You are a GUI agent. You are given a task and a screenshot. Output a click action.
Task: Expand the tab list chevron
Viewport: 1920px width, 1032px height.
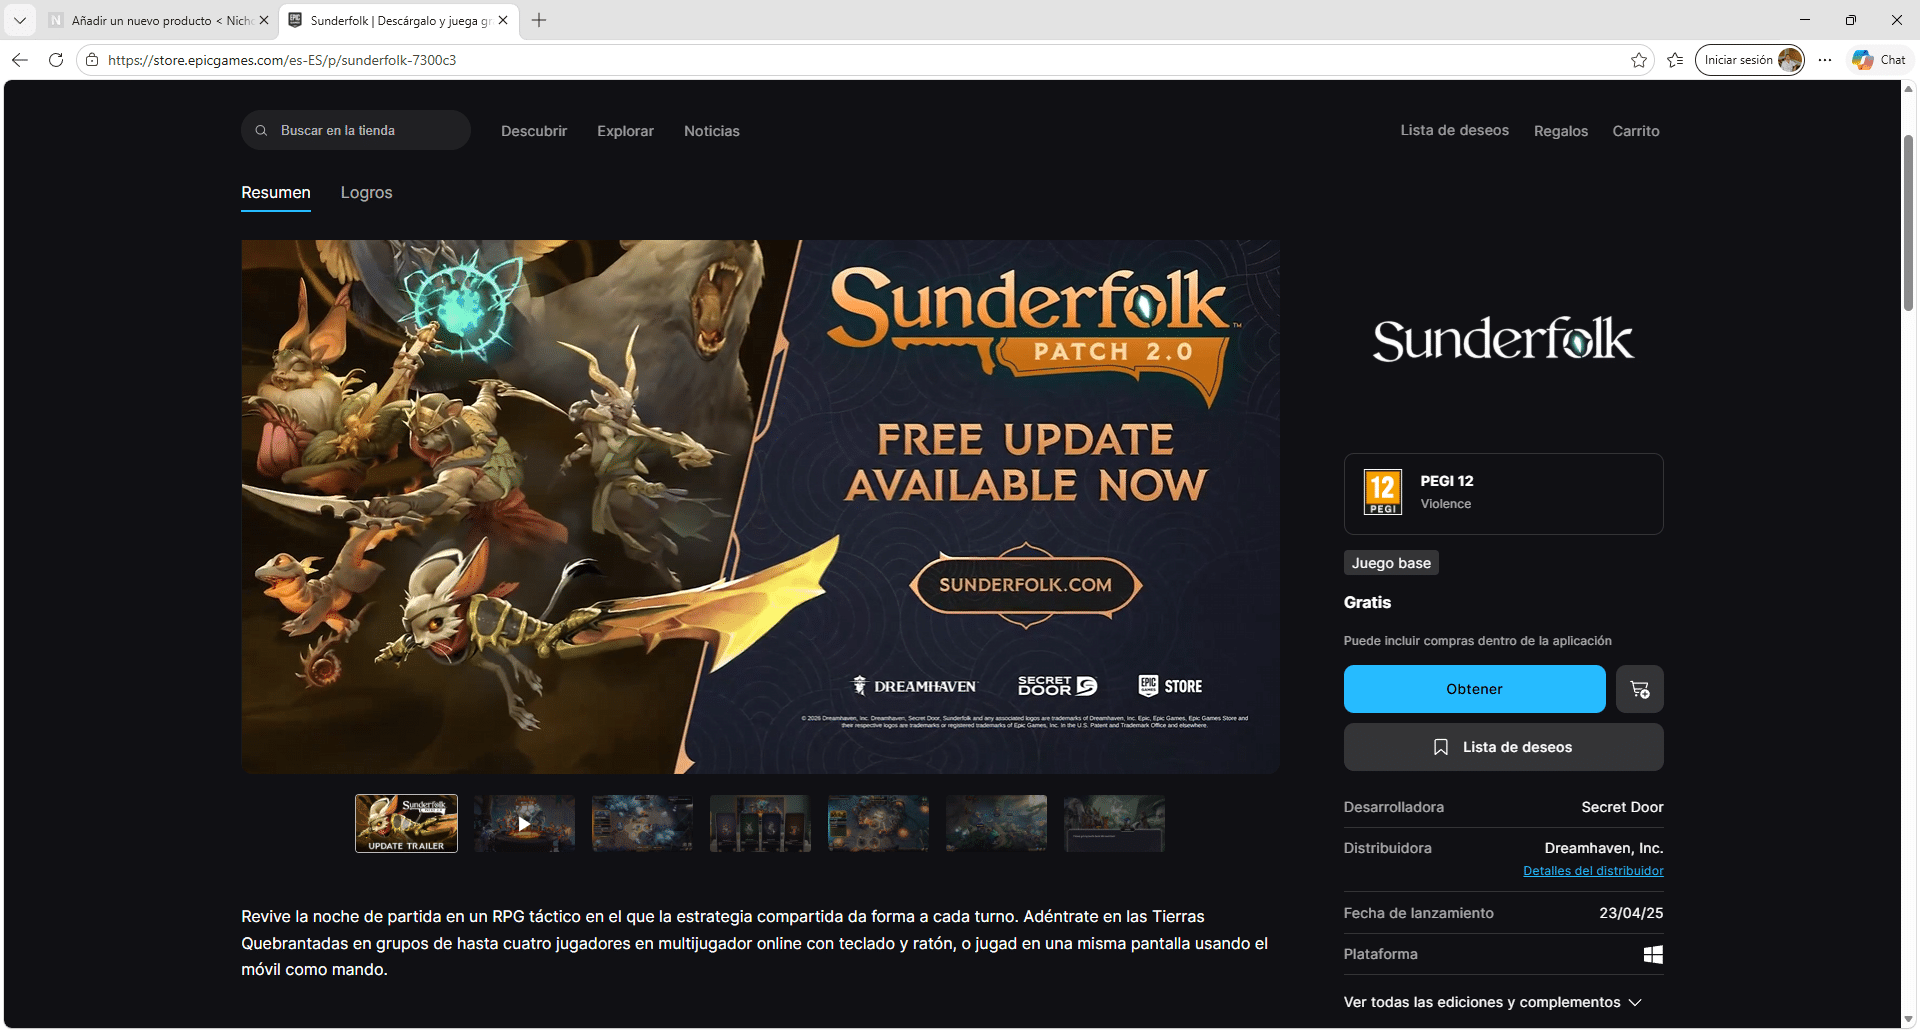click(20, 20)
